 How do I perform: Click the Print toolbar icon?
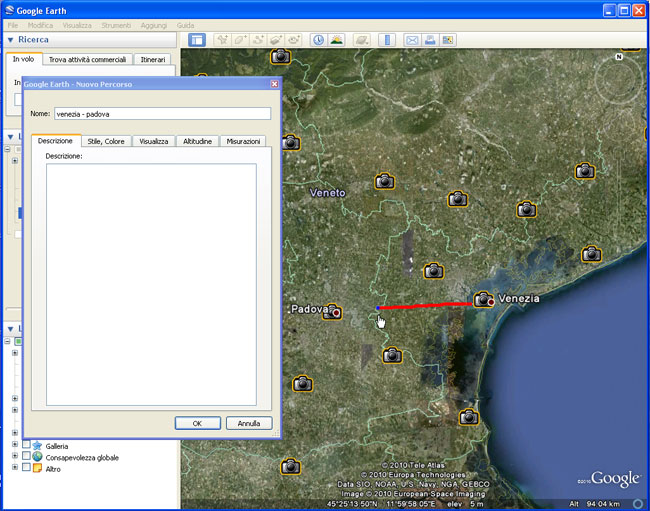(x=430, y=40)
